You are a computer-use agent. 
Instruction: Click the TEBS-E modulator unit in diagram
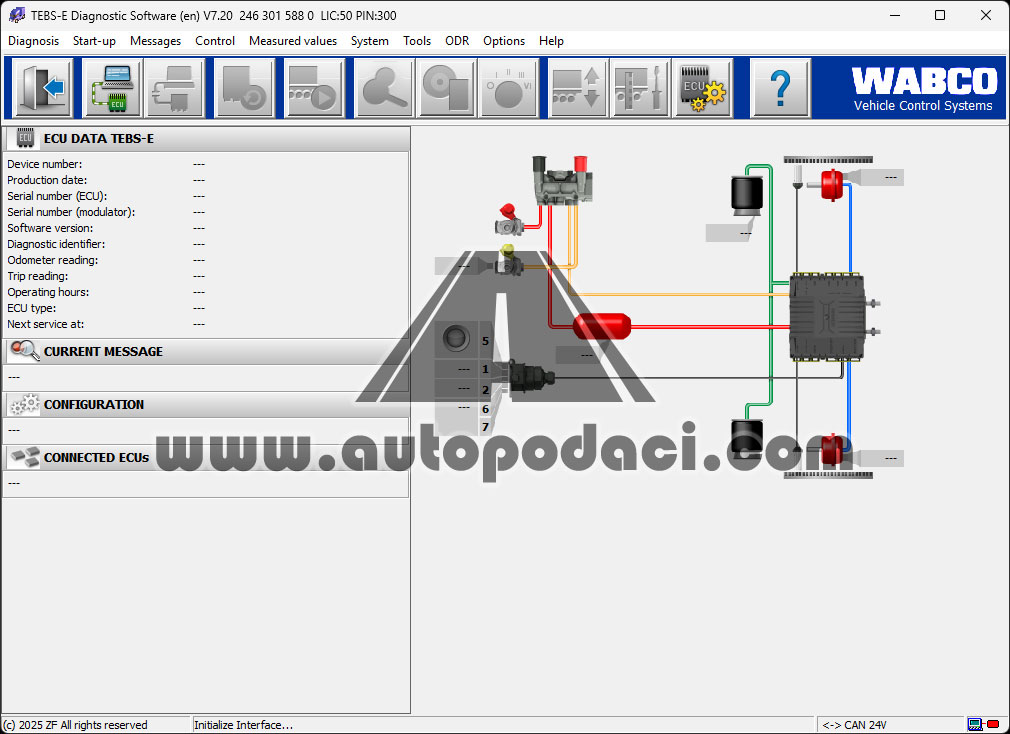(828, 316)
